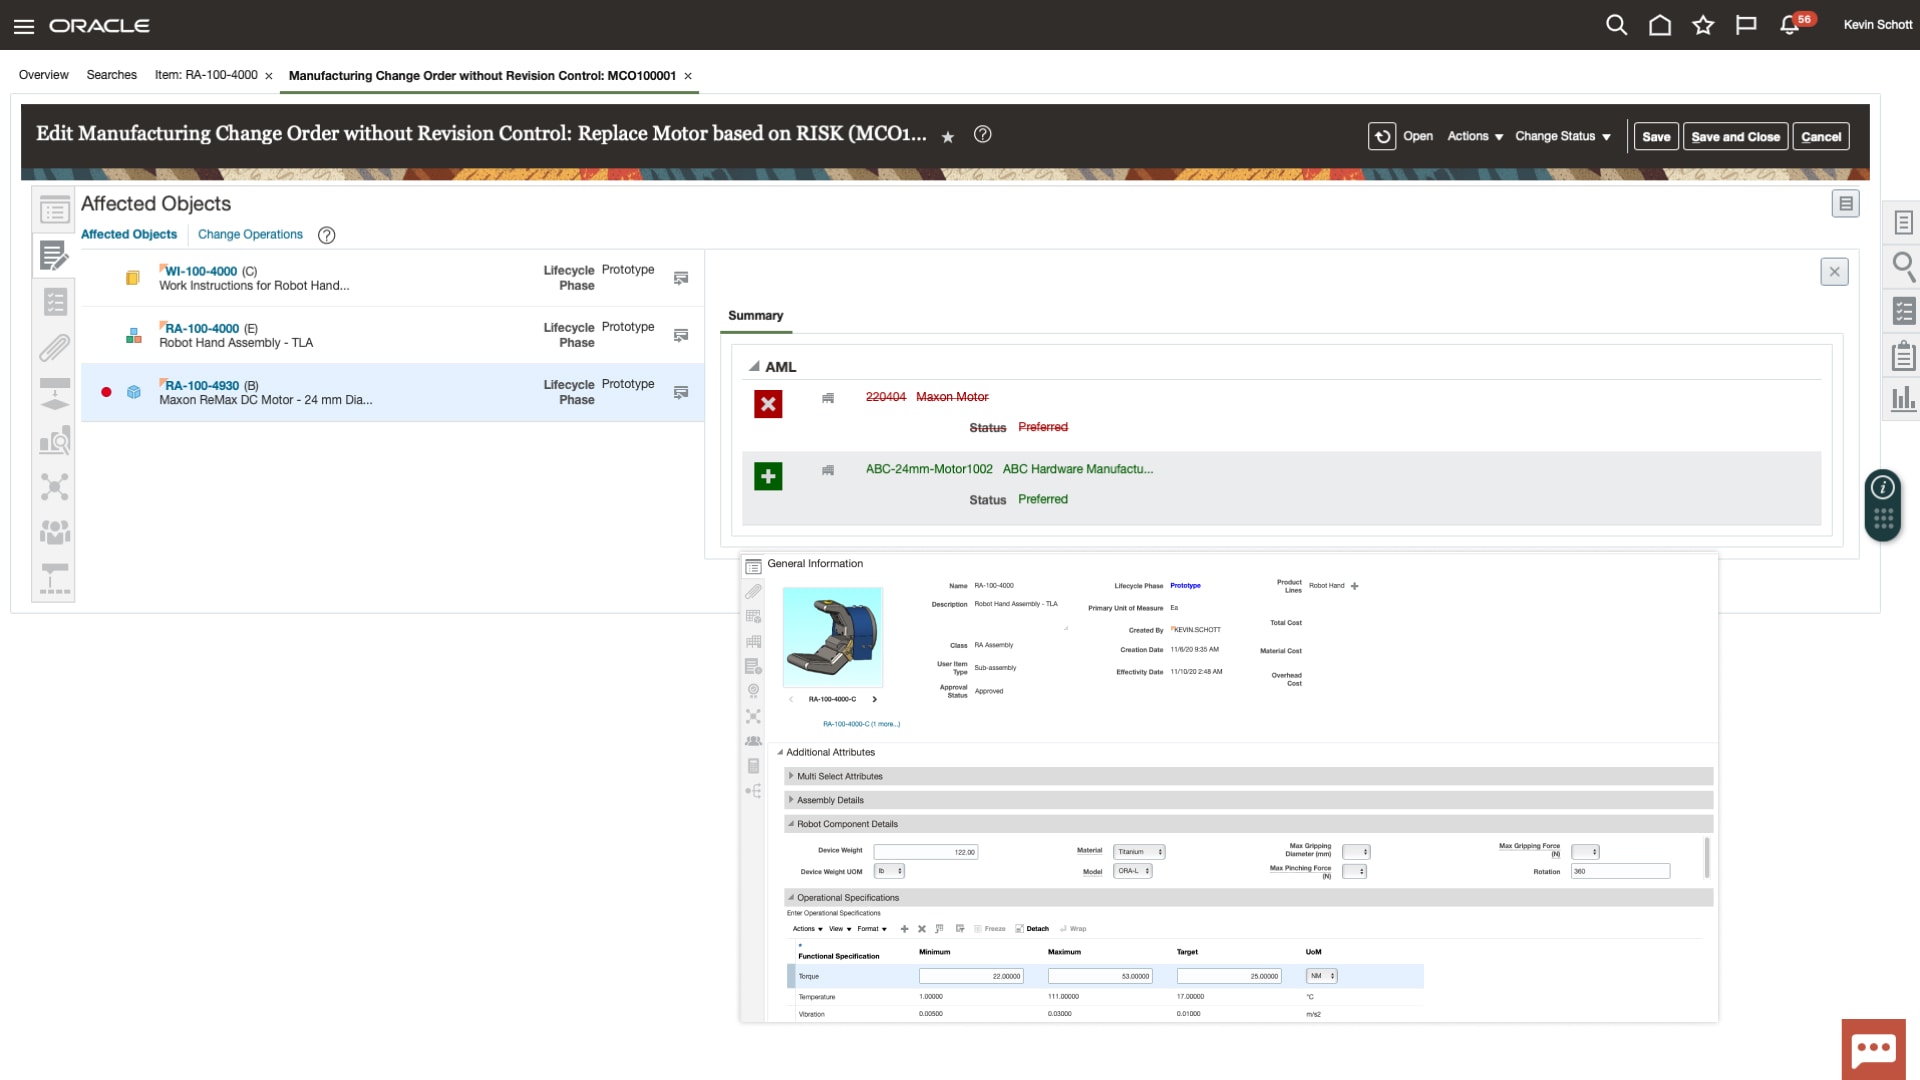The height and width of the screenshot is (1080, 1920).
Task: Switch to Change Operations tab
Action: [x=250, y=234]
